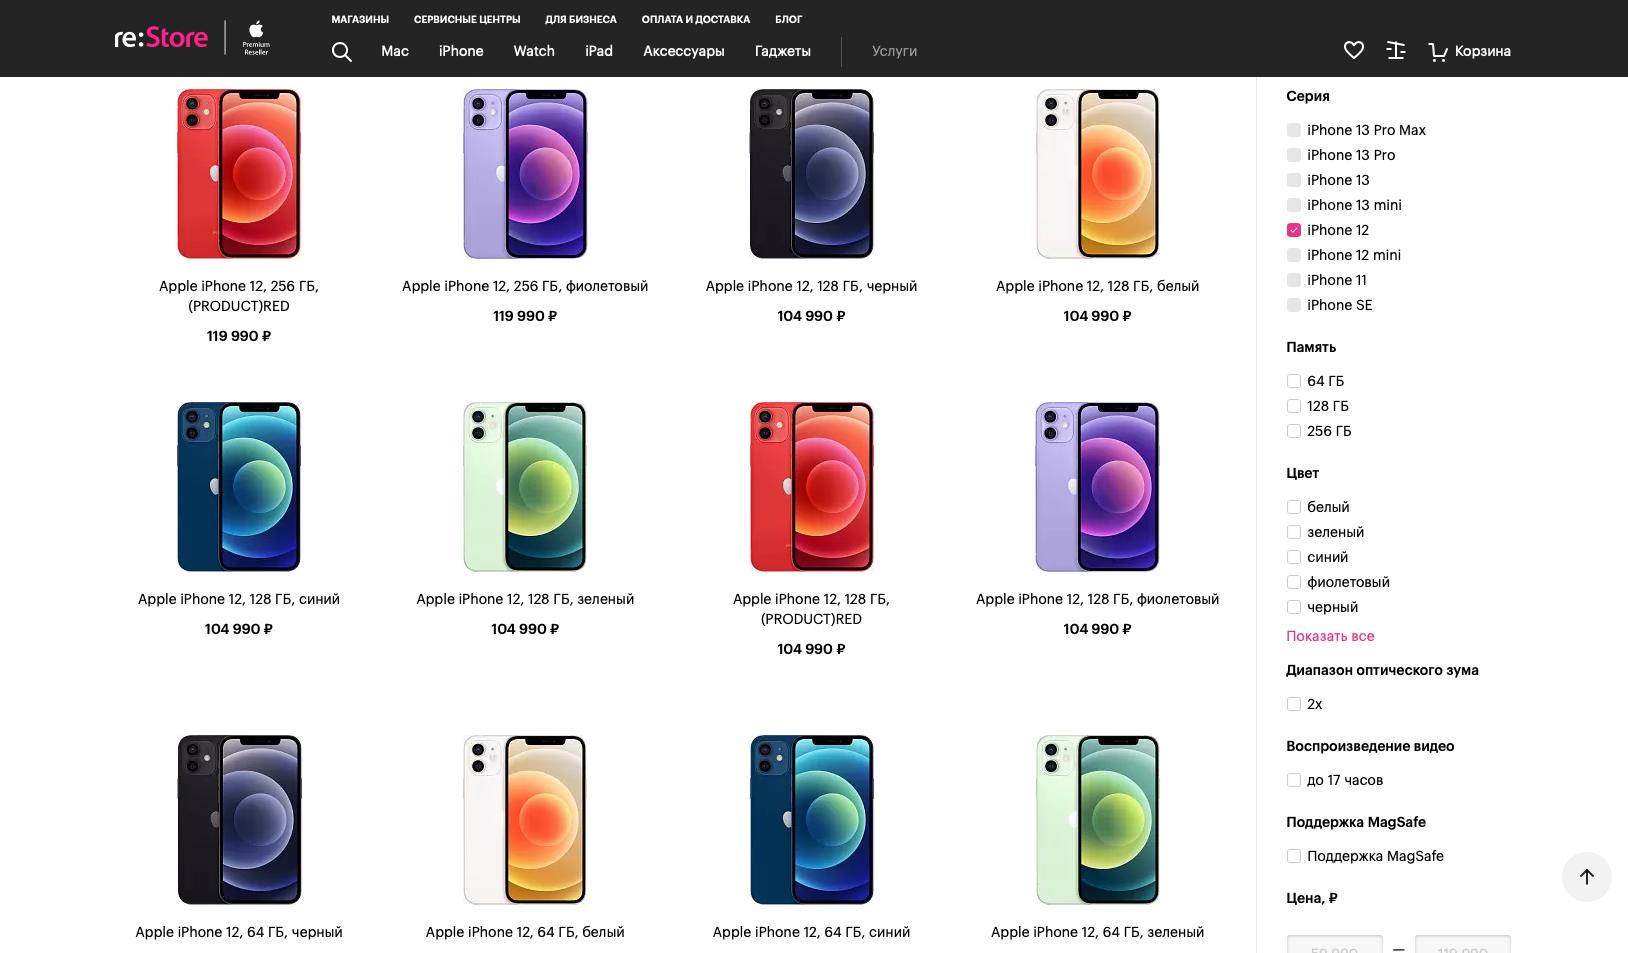This screenshot has width=1628, height=953.
Task: Open title Apple iPhone 12, 64 ГБ, белый
Action: (x=525, y=932)
